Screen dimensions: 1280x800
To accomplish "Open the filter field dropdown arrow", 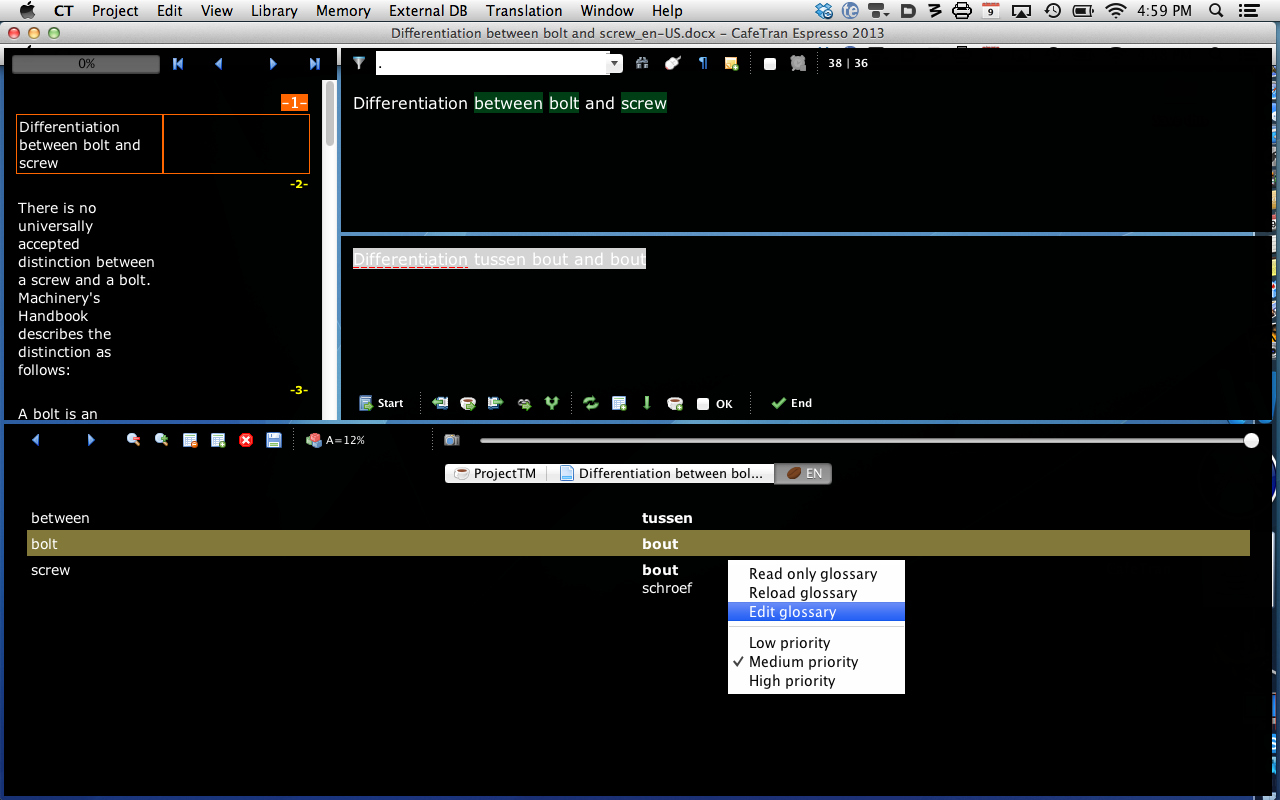I will click(615, 64).
